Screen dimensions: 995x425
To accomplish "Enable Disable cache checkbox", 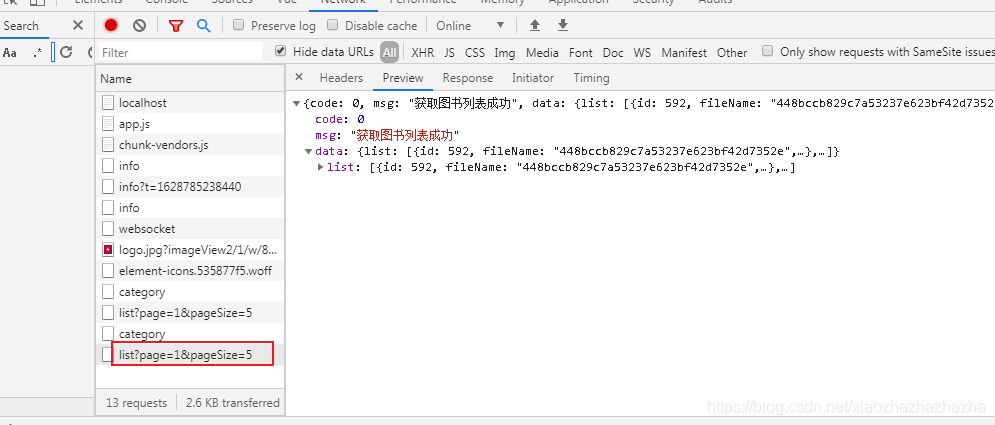I will point(333,25).
